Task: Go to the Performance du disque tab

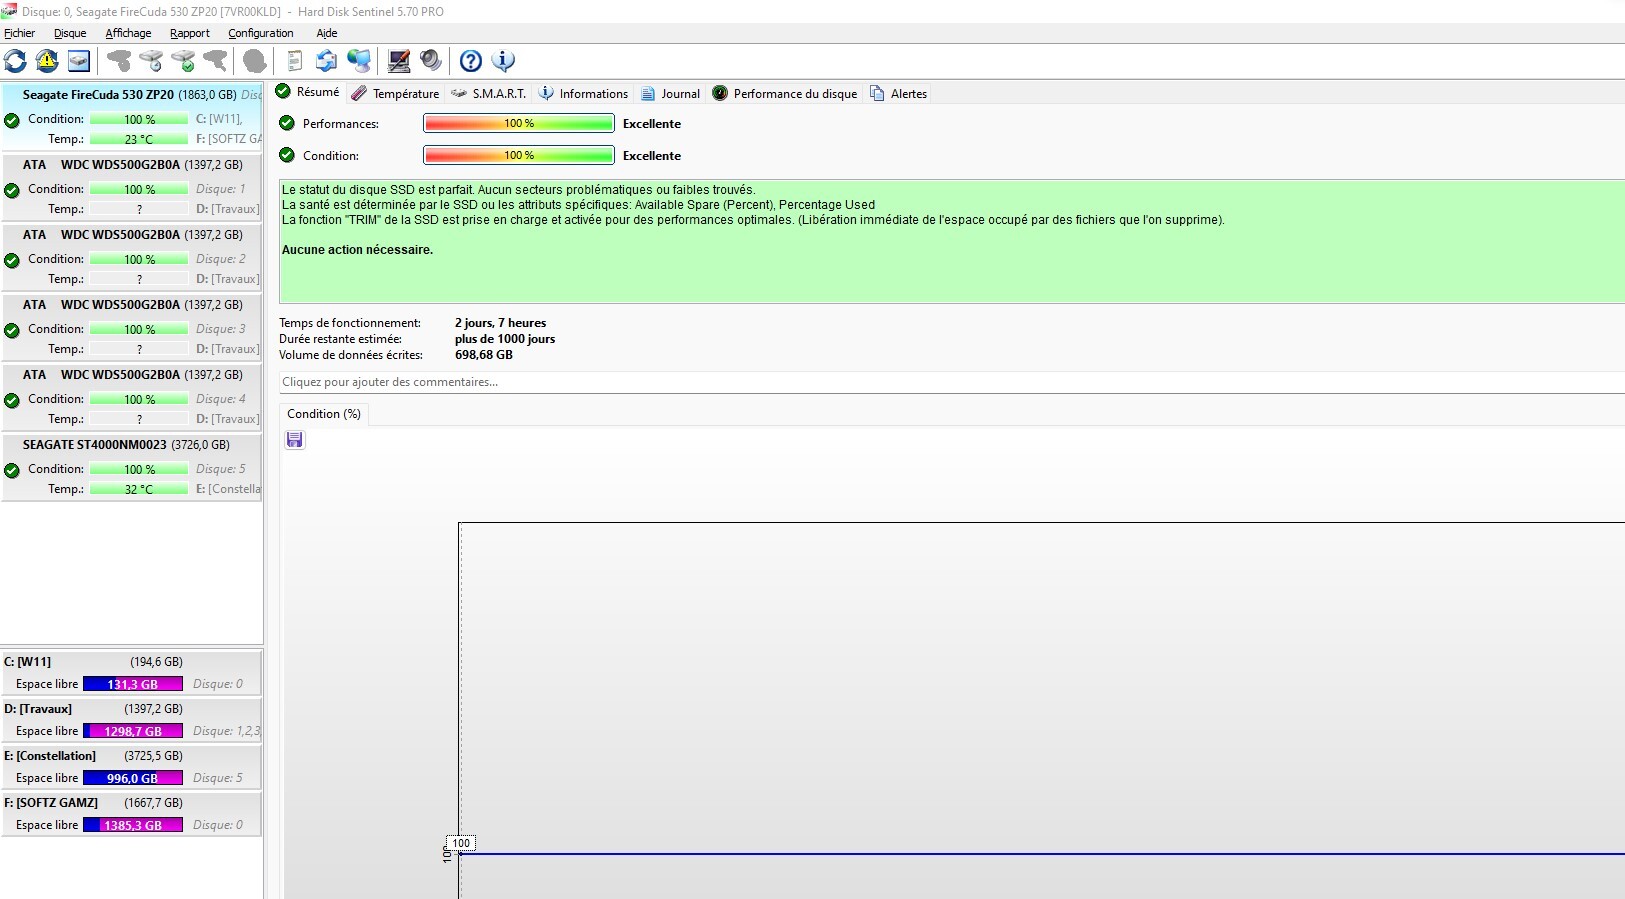Action: pos(785,93)
